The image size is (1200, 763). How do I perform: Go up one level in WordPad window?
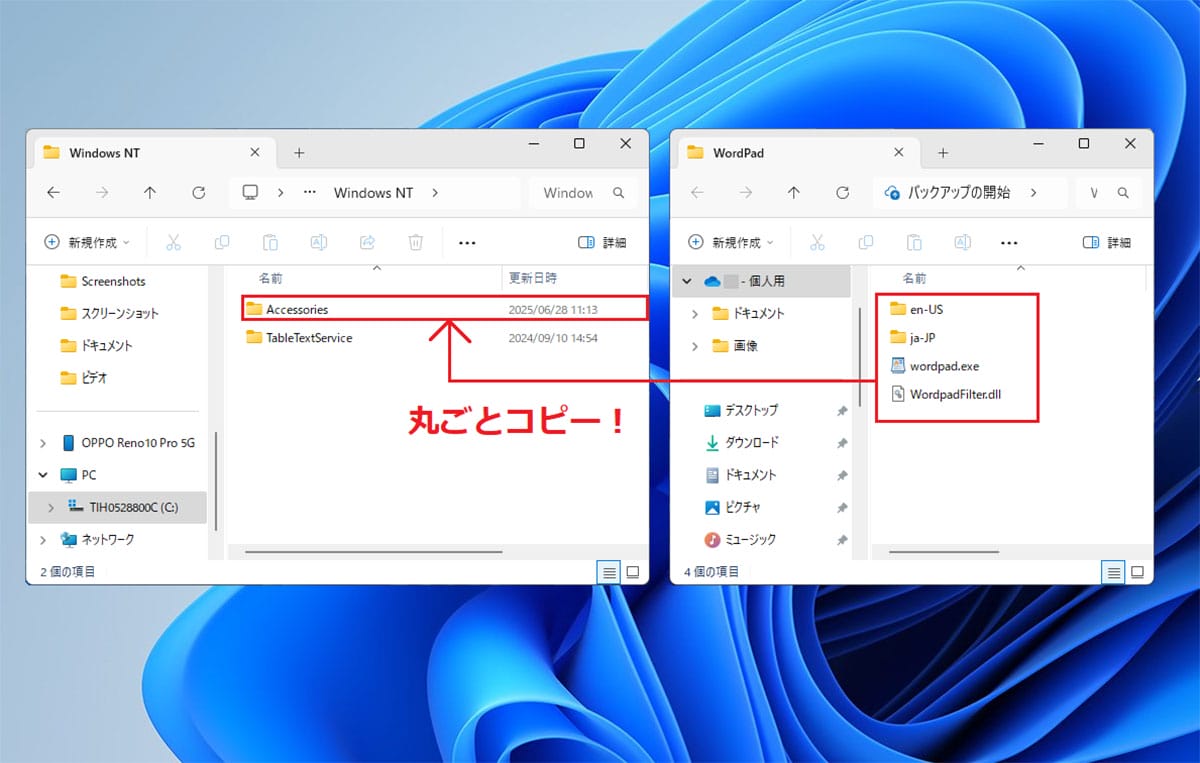pyautogui.click(x=794, y=193)
